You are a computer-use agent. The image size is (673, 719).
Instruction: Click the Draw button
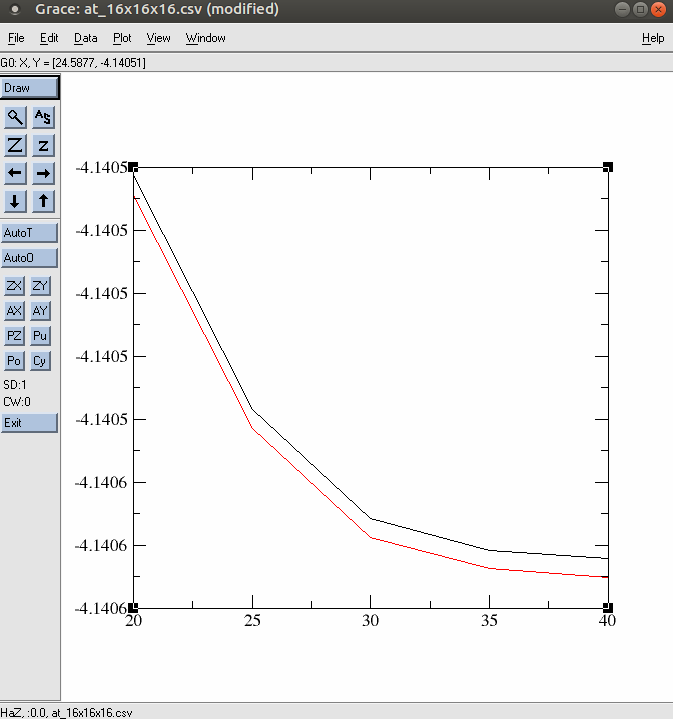point(30,88)
